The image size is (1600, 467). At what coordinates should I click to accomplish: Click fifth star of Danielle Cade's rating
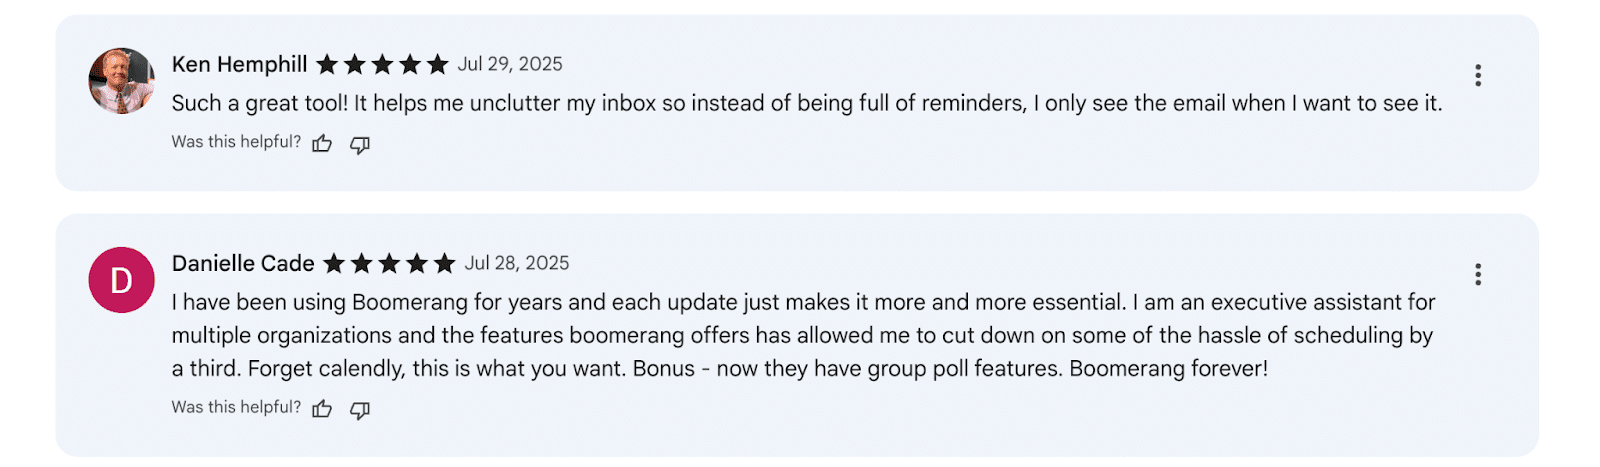tap(444, 264)
